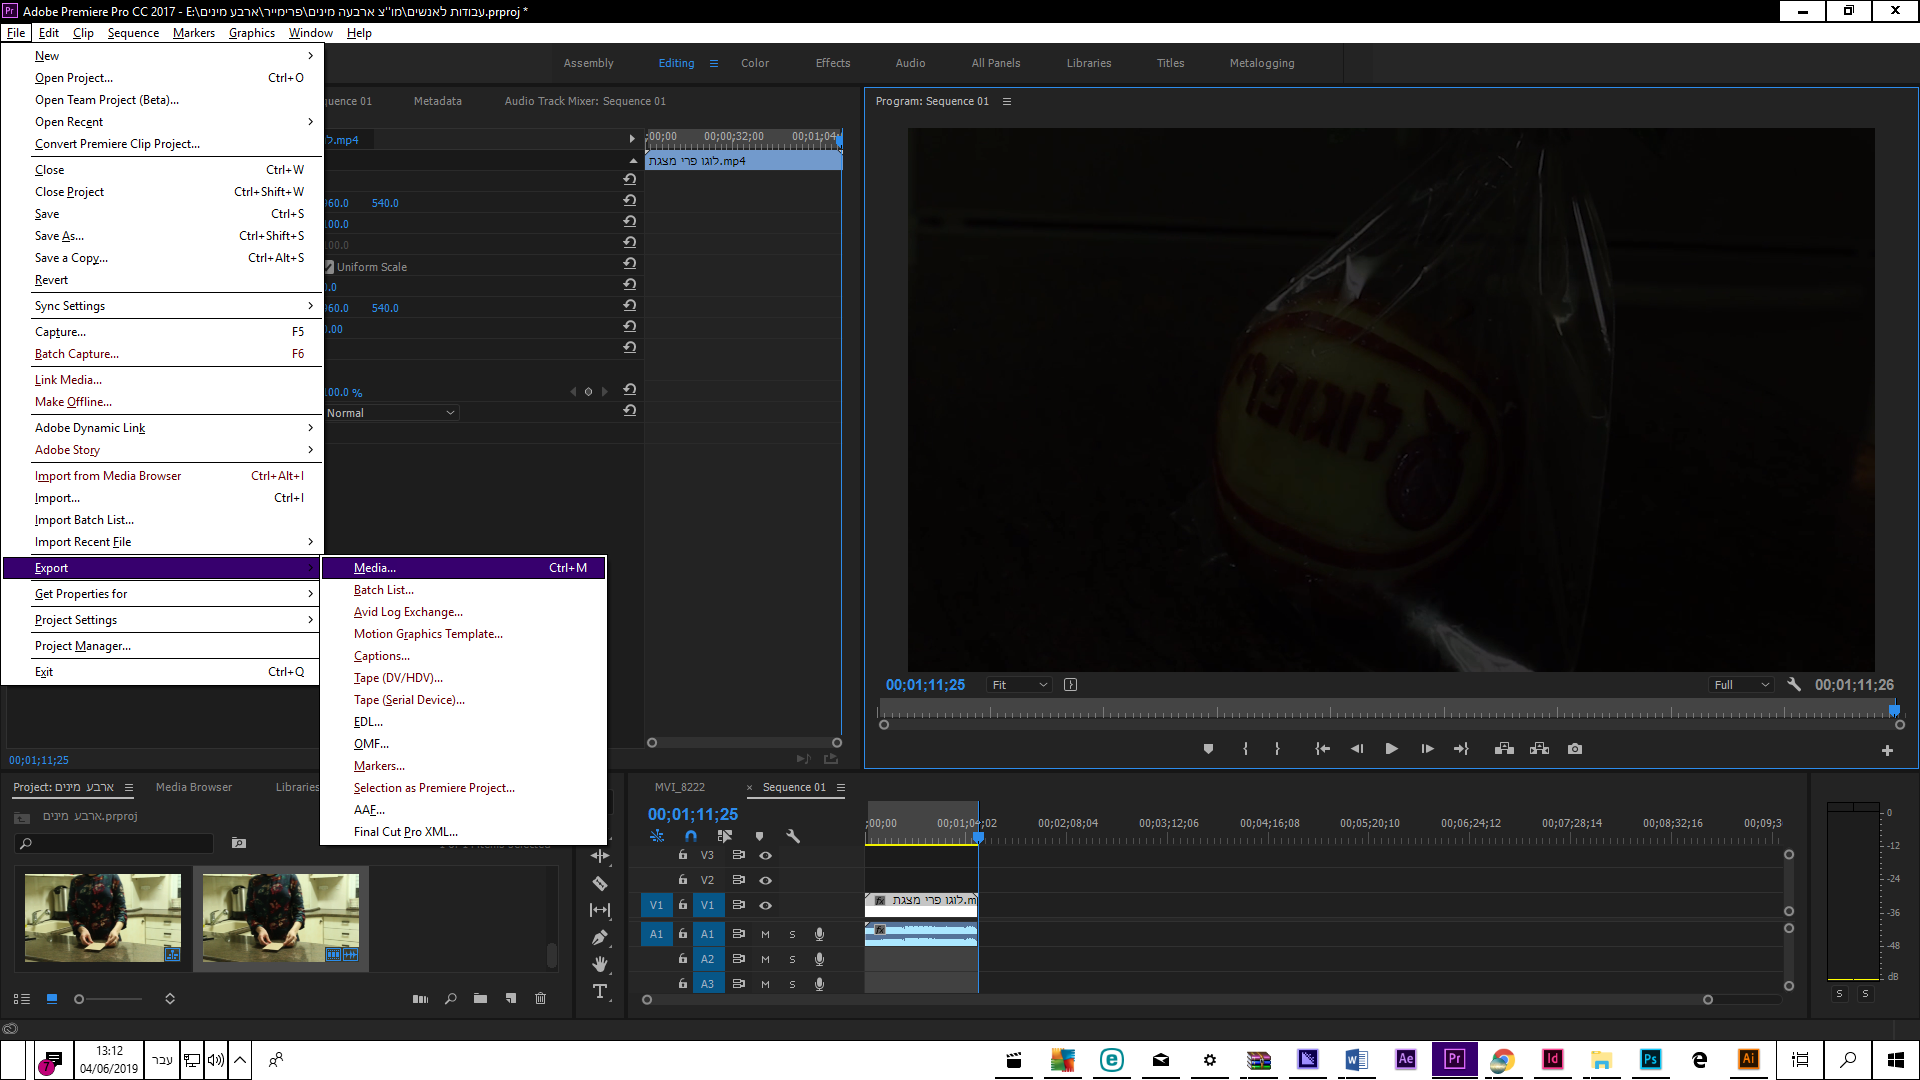Viewport: 1920px width, 1080px height.
Task: Click Project Manager... menu entry
Action: 83,646
